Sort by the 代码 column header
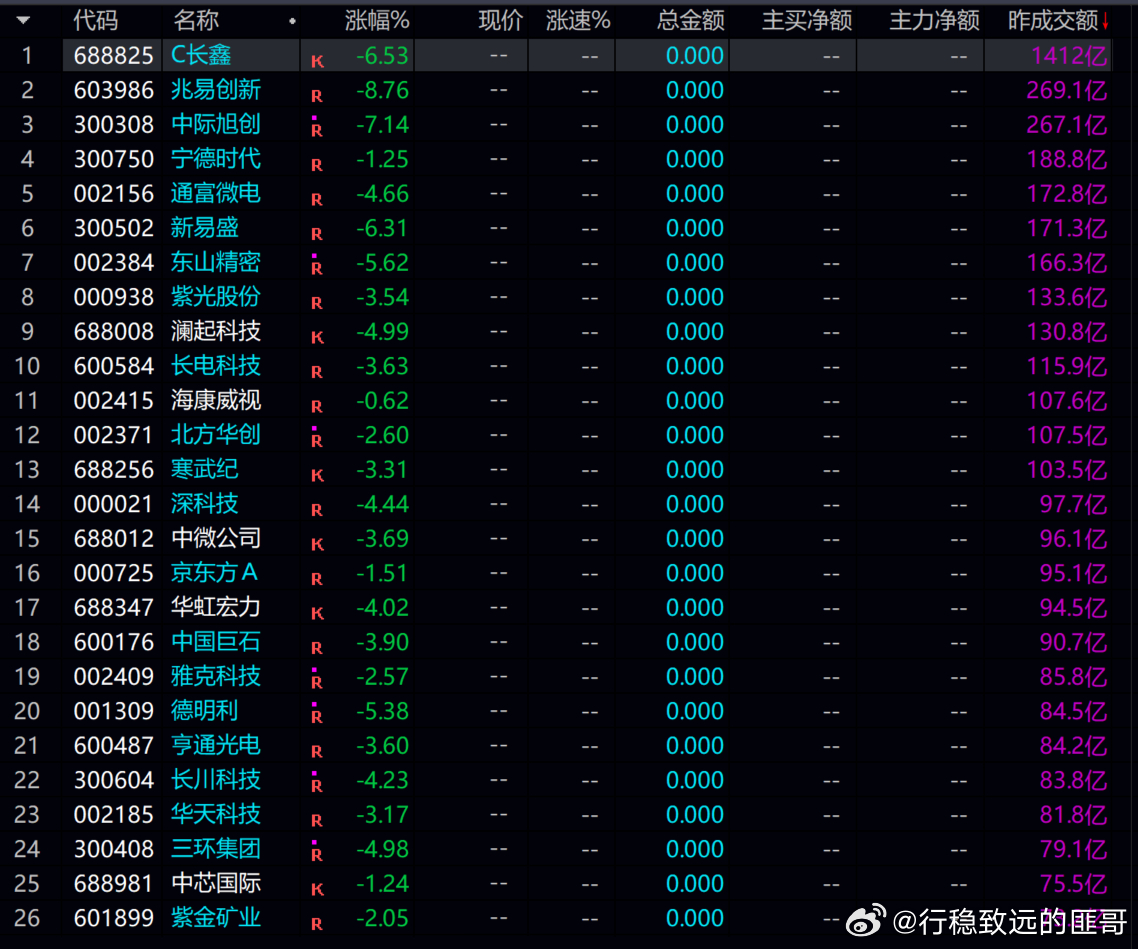1138x949 pixels. (x=95, y=20)
